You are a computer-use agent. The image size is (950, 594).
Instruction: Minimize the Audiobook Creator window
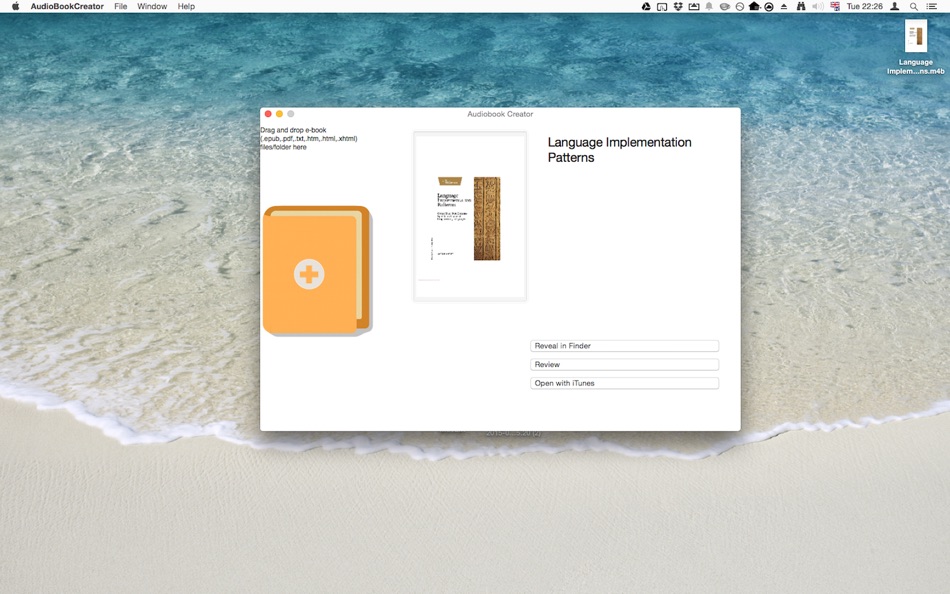(279, 113)
